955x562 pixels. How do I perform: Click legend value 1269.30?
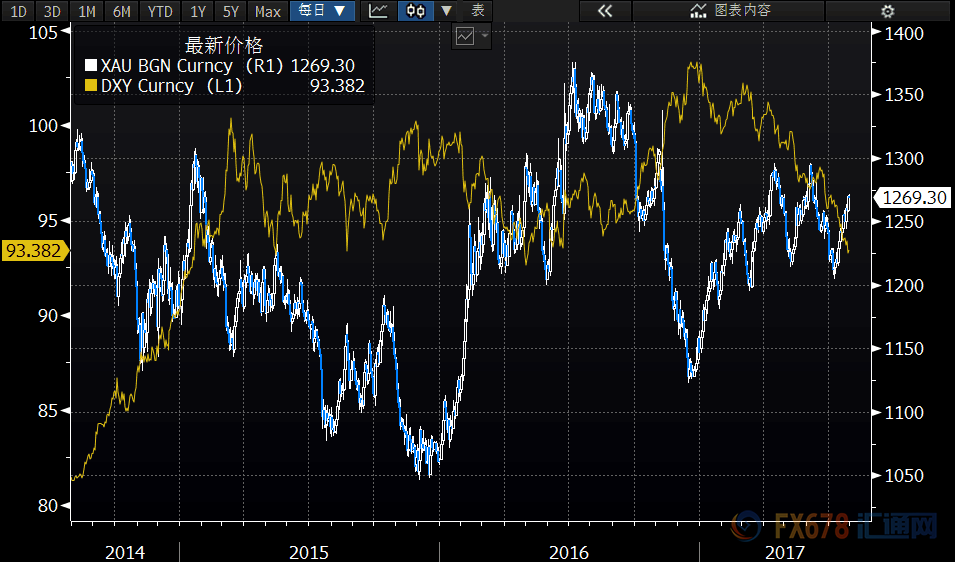pos(322,66)
